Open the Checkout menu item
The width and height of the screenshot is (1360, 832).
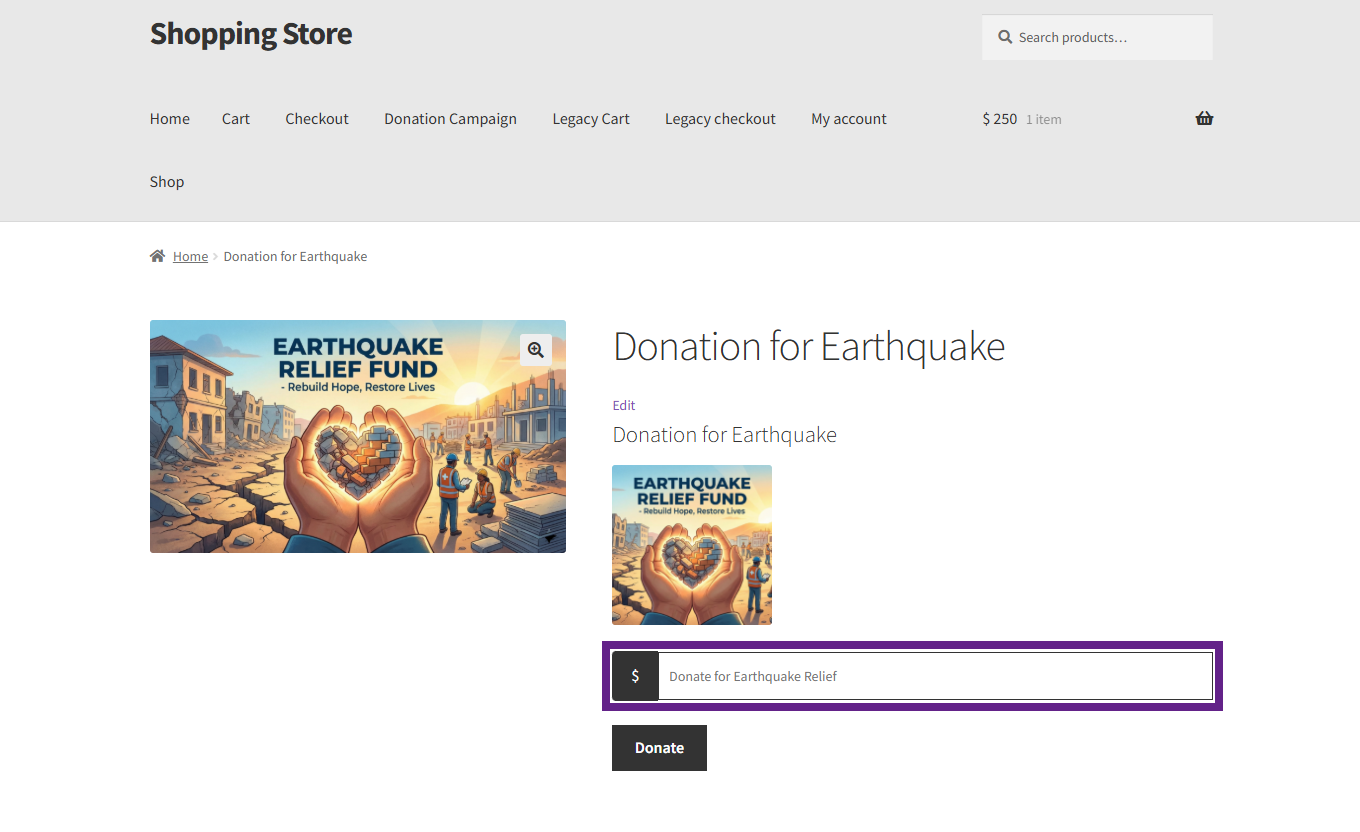[317, 119]
